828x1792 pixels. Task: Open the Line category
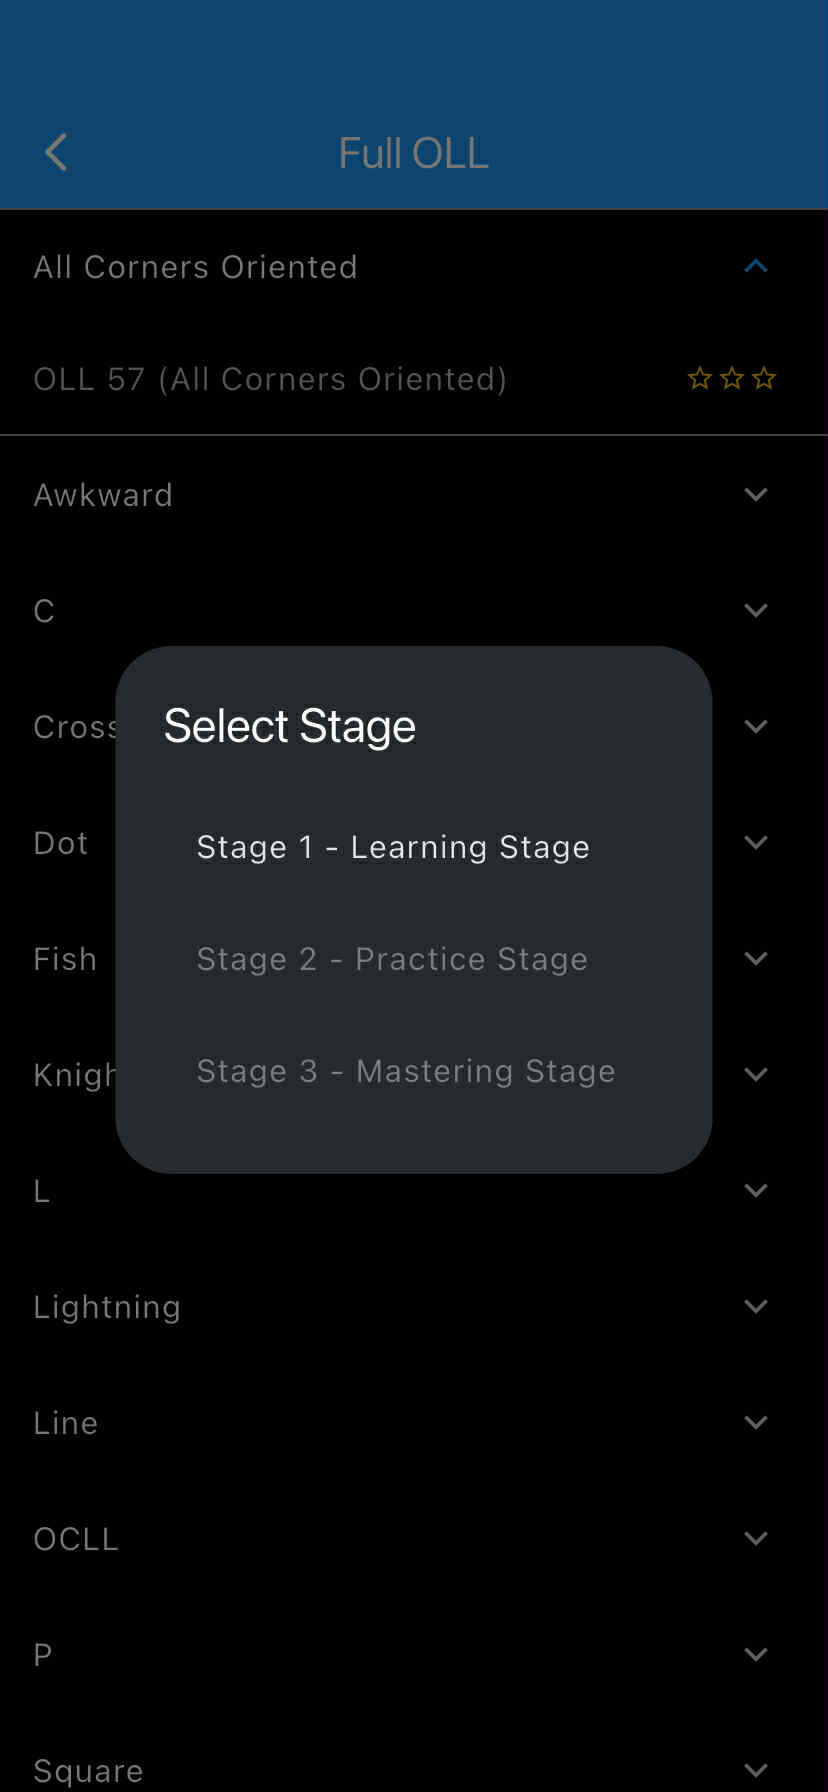[756, 1423]
